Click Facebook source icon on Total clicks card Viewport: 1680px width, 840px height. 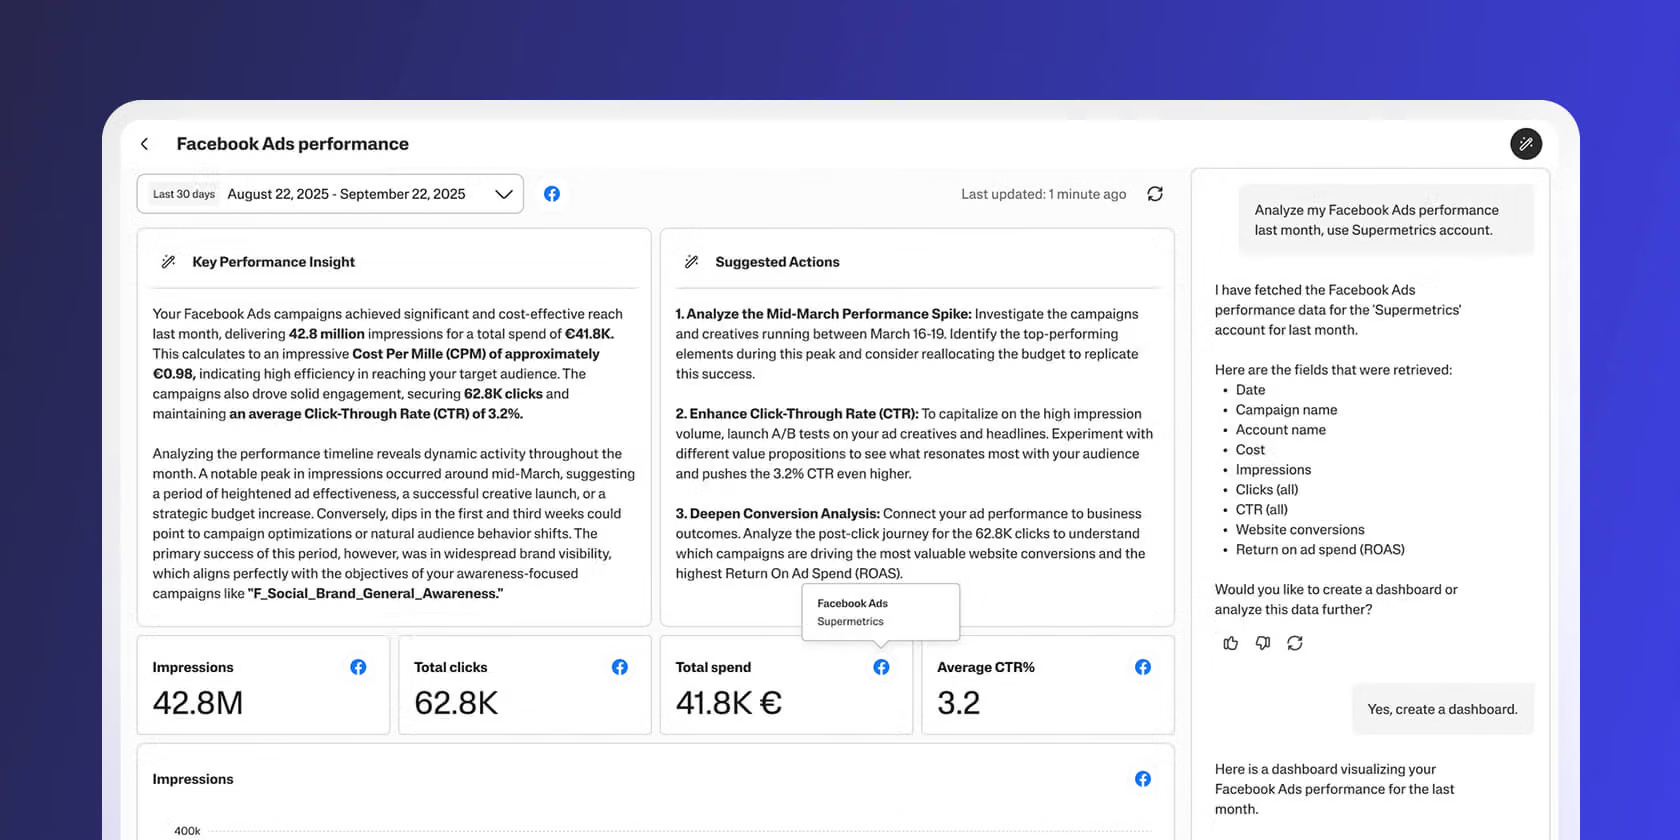(x=620, y=667)
